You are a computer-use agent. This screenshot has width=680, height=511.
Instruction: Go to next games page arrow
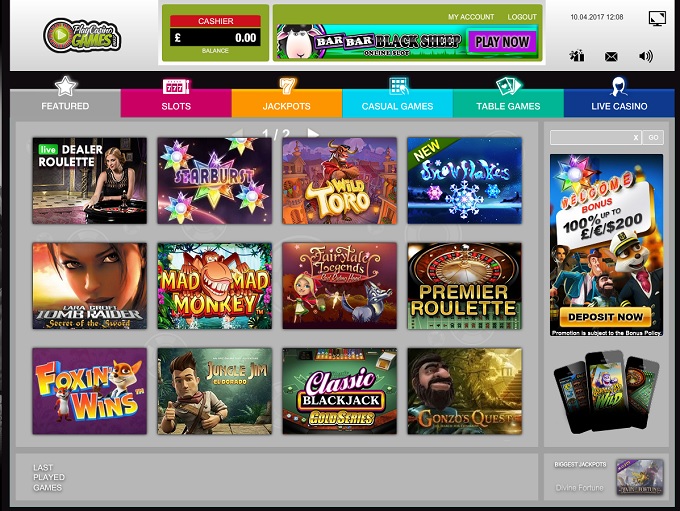pyautogui.click(x=312, y=133)
